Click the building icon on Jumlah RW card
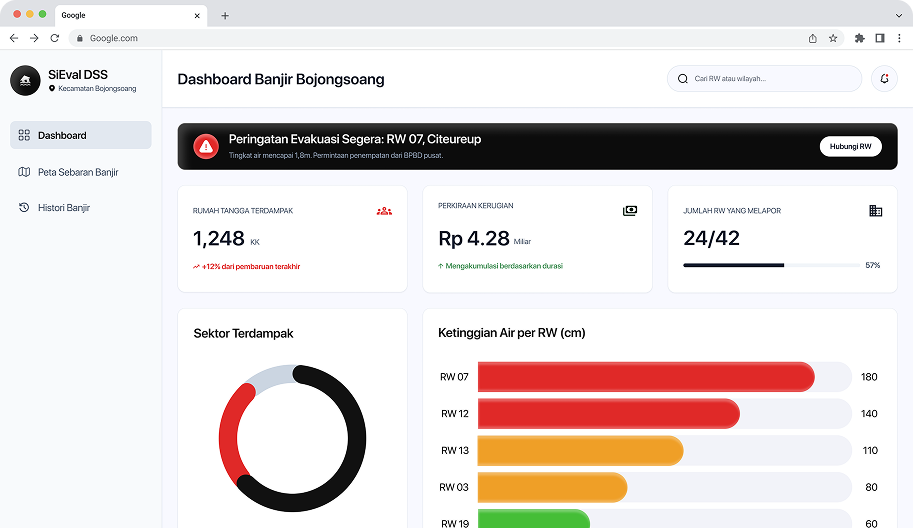The image size is (913, 528). tap(875, 211)
